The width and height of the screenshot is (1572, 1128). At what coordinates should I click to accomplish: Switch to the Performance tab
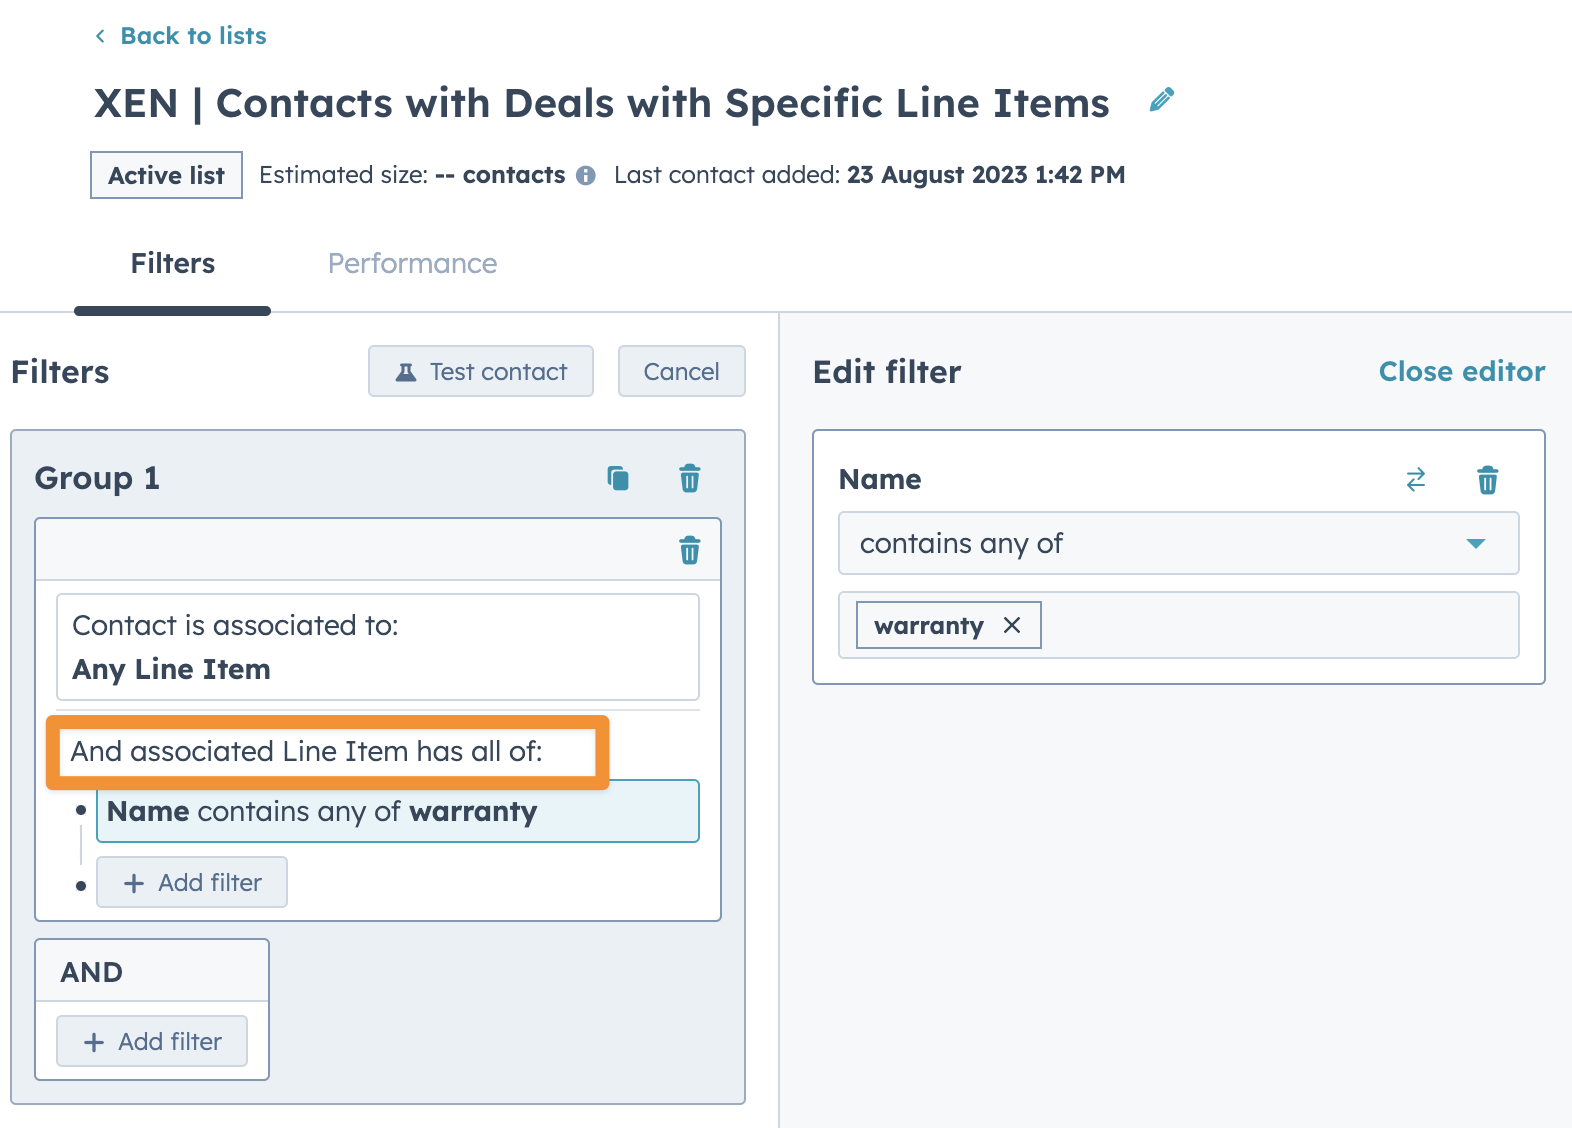[x=412, y=263]
